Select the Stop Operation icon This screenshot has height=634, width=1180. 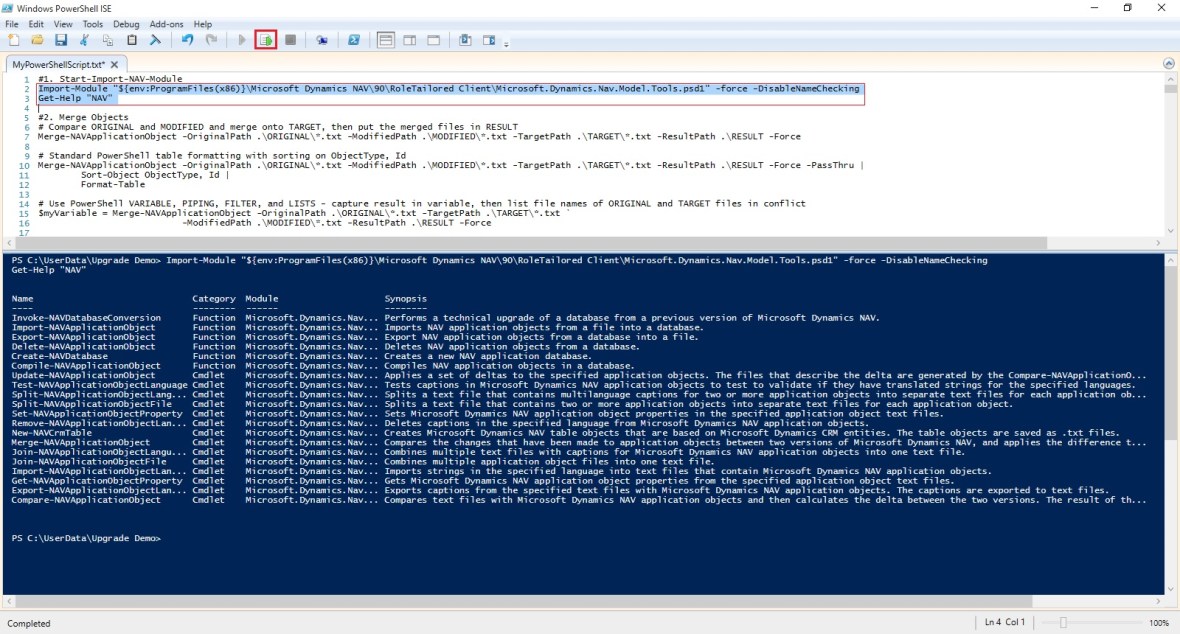pos(289,40)
